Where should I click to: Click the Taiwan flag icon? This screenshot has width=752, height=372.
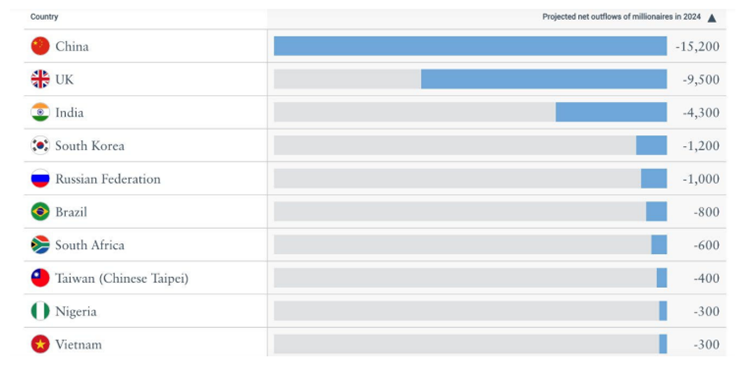pos(40,278)
